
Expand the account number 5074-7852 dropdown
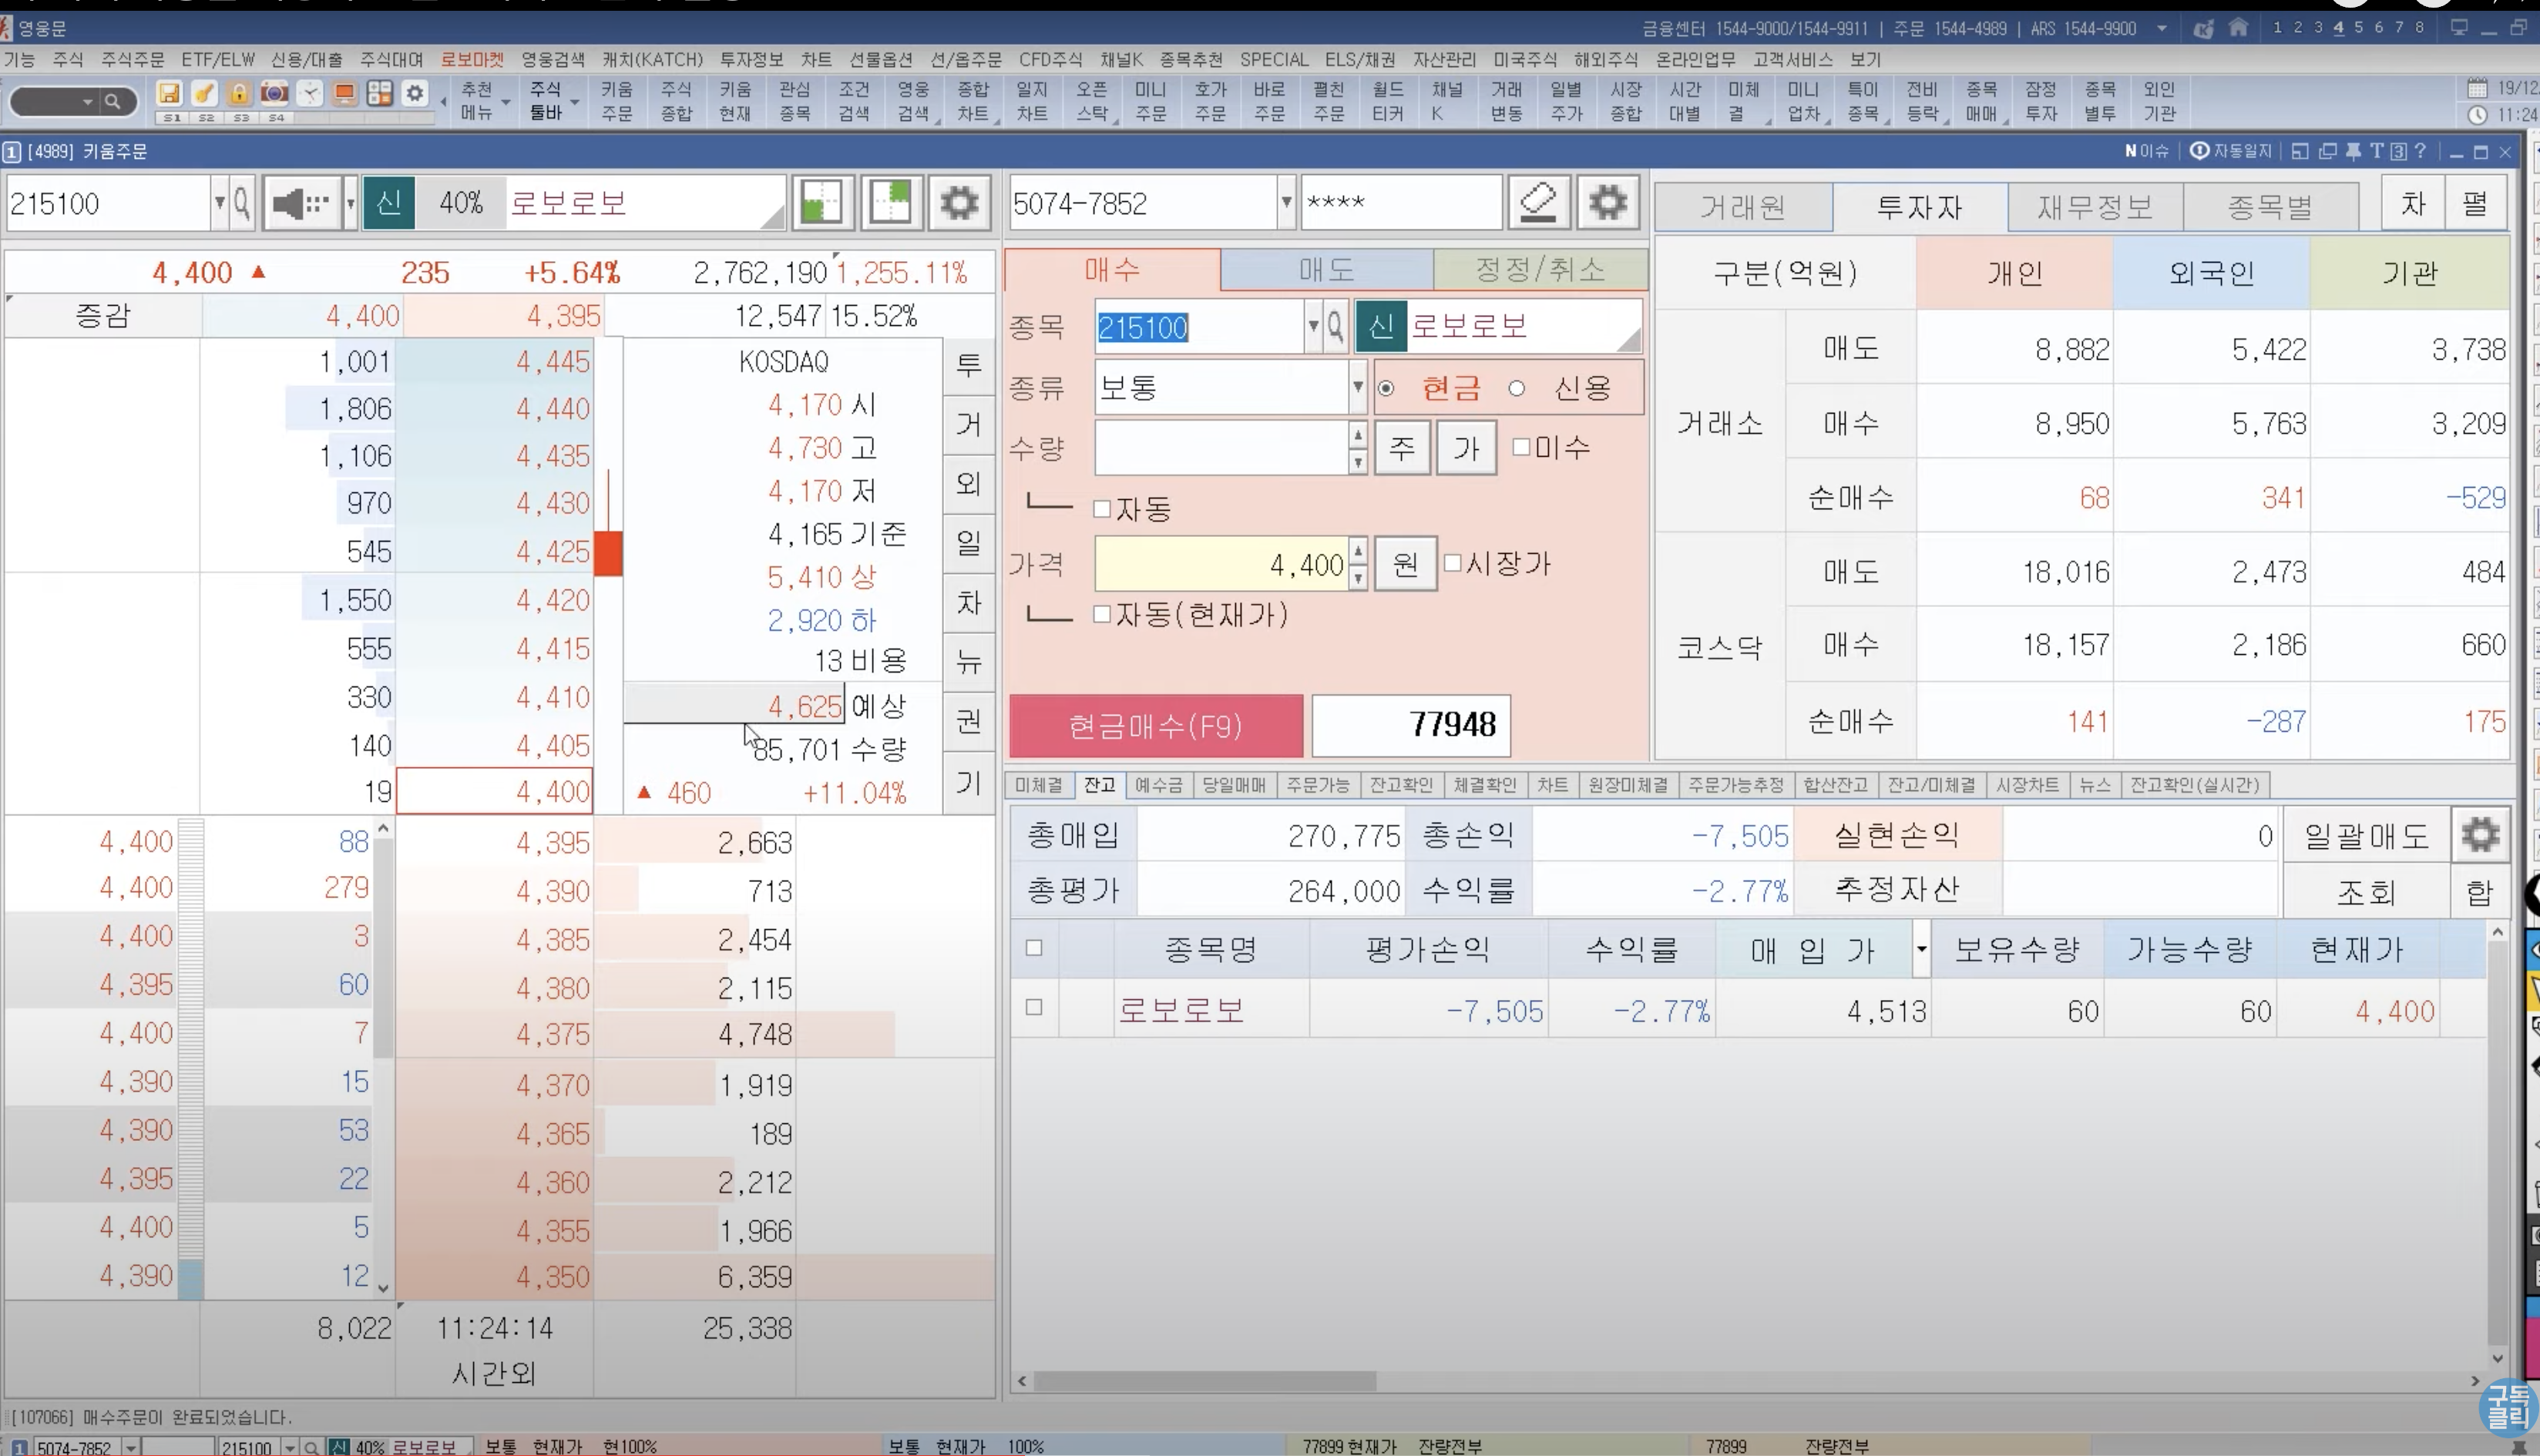click(1286, 204)
